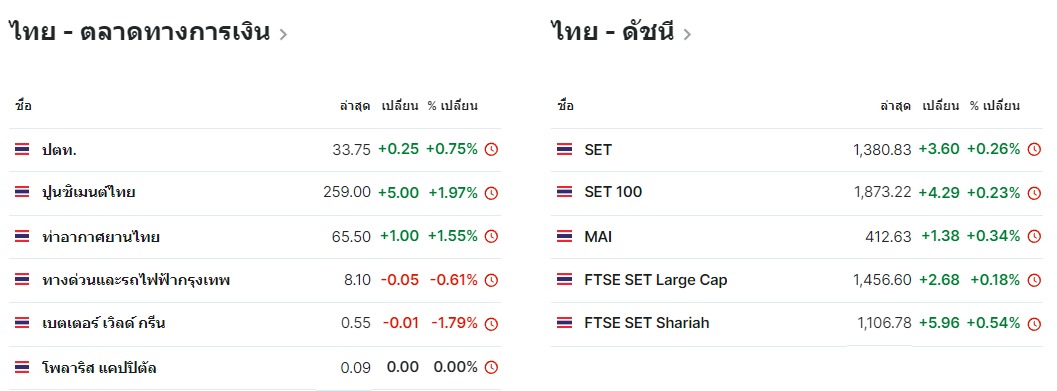Open the FTSE SET Large Cap link
Image resolution: width=1057 pixels, height=391 pixels.
(656, 280)
